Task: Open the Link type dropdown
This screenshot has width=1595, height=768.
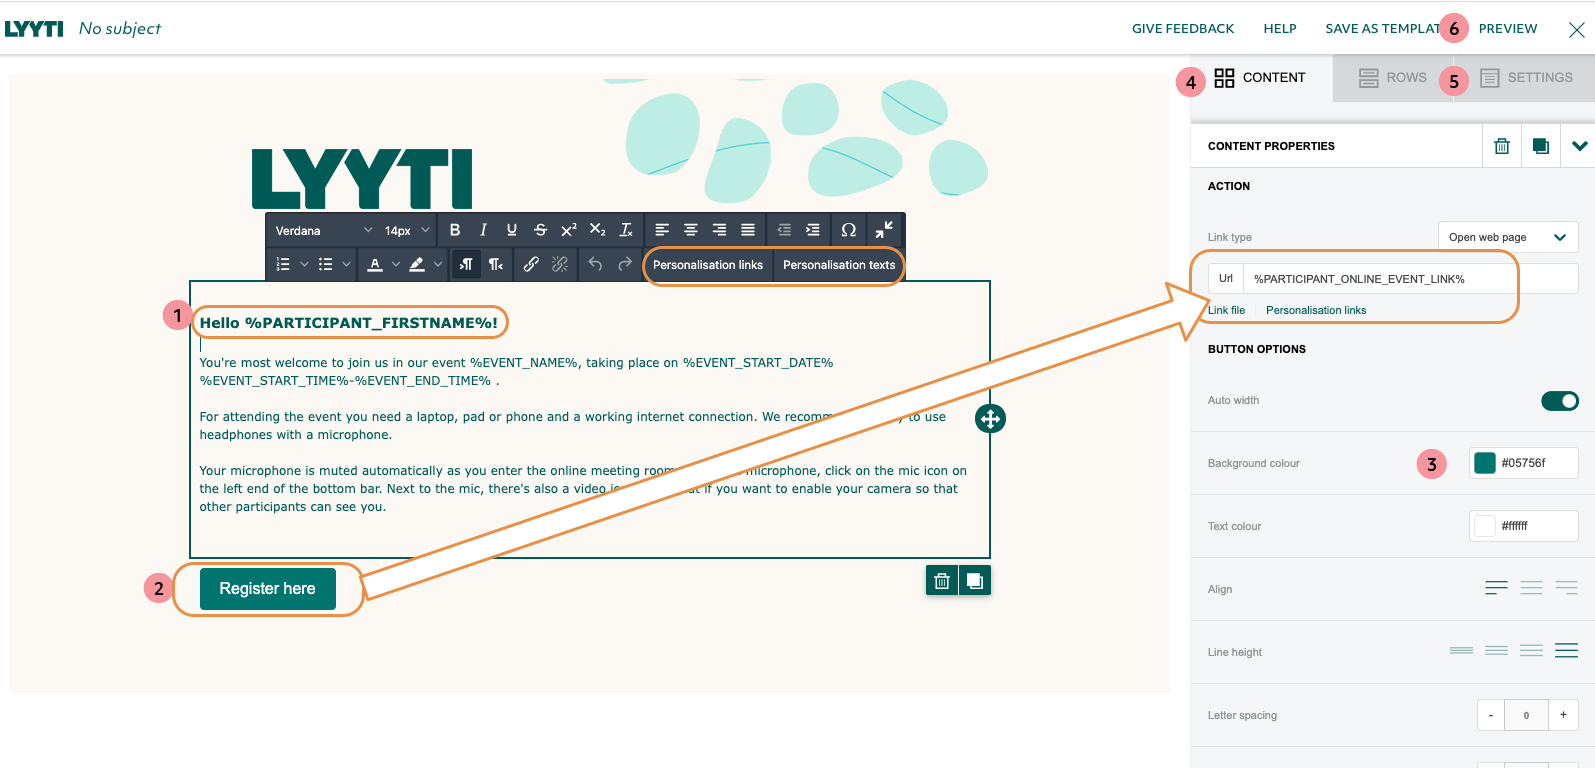Action: pos(1508,237)
